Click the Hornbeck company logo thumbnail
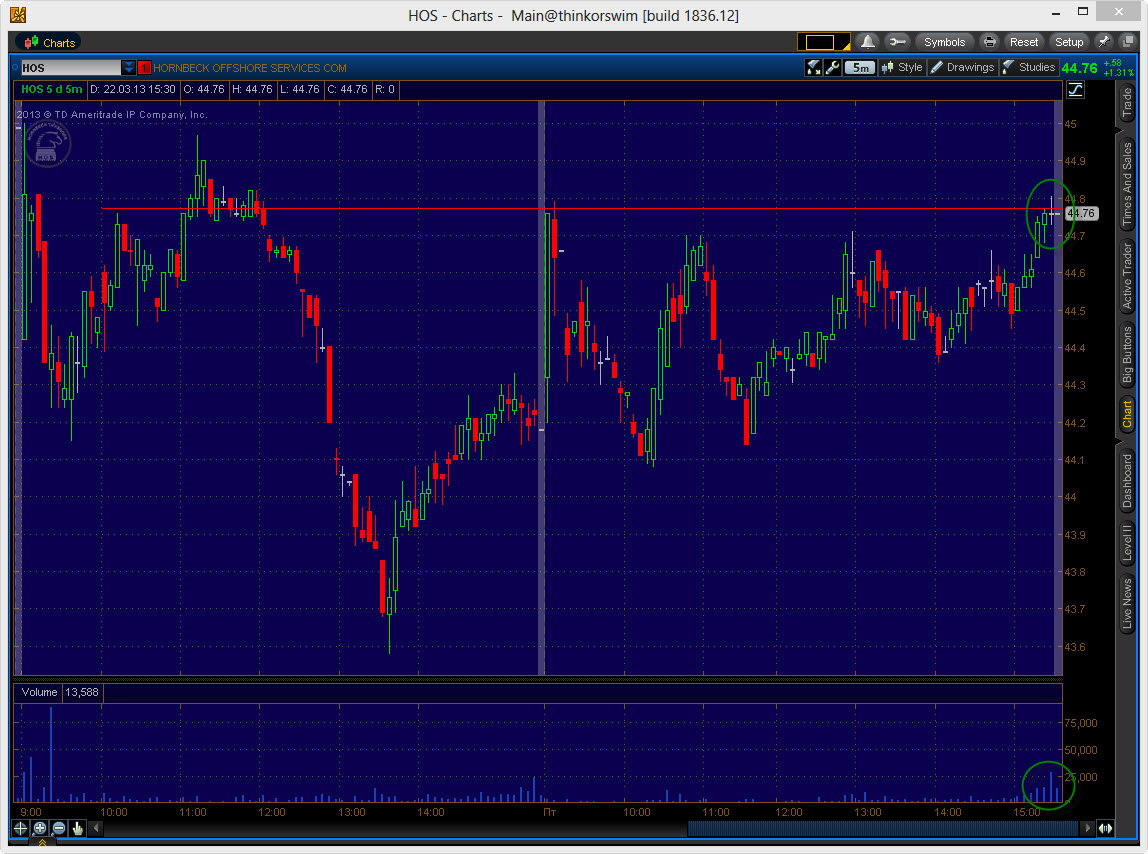This screenshot has height=854, width=1148. point(47,143)
